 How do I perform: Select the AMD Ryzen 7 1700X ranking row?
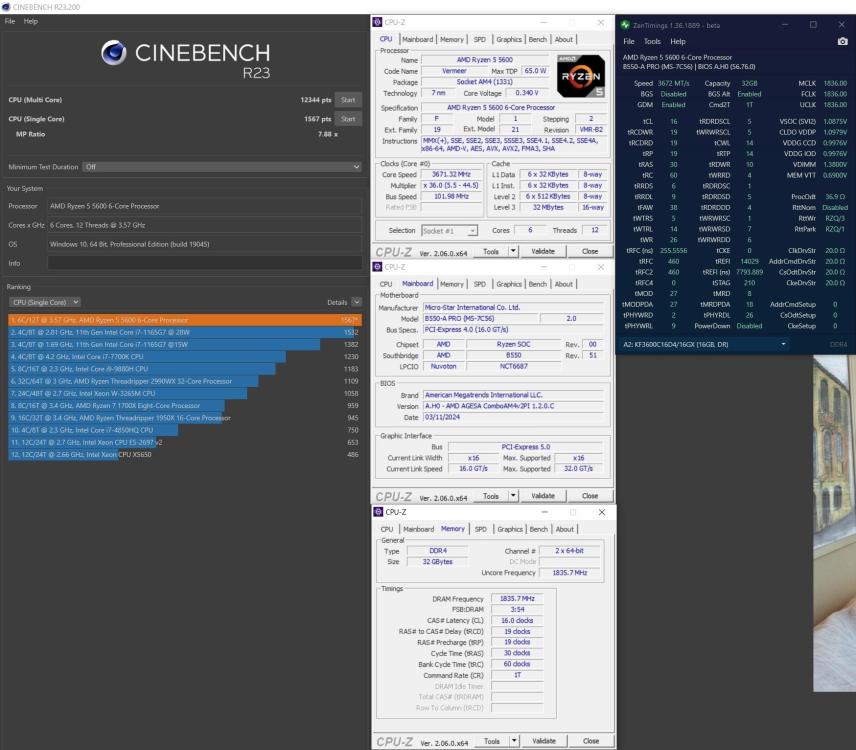tap(185, 406)
